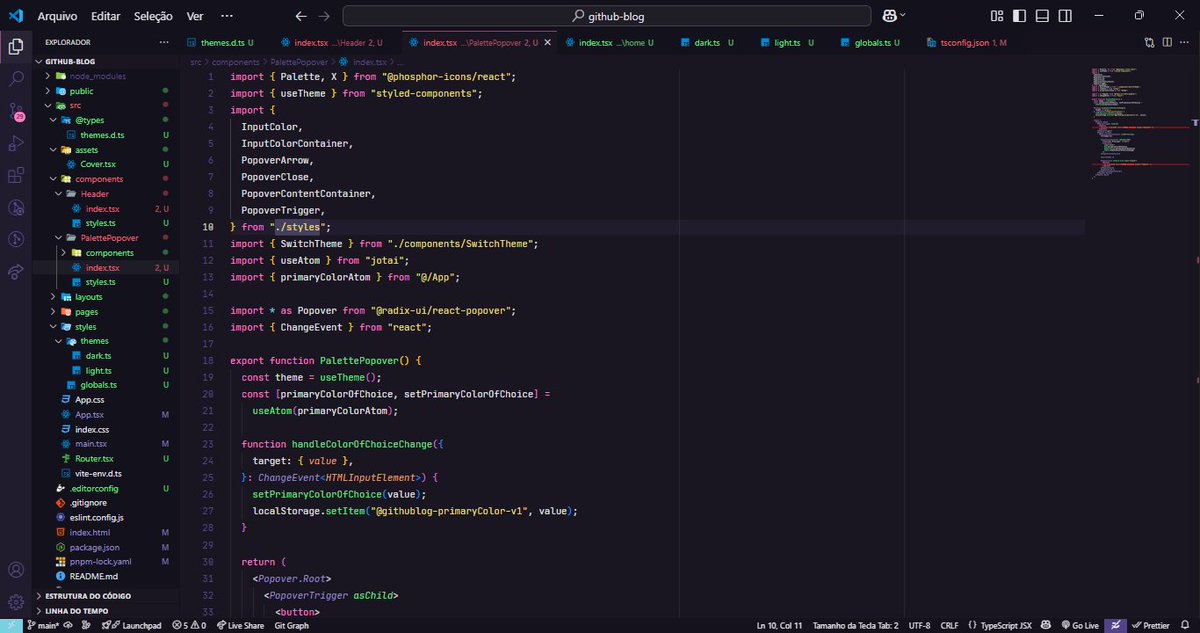Image resolution: width=1200 pixels, height=633 pixels.
Task: Open the menu bar overflow ellipsis
Action: tap(227, 16)
